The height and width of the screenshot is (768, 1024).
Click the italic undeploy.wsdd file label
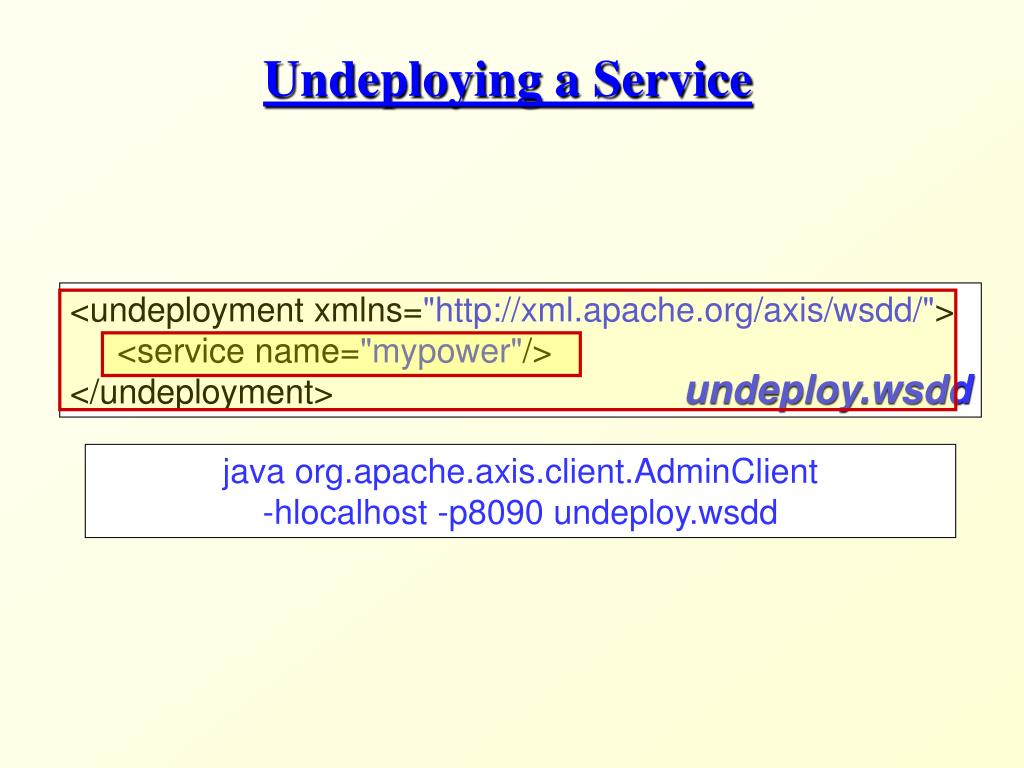(829, 391)
